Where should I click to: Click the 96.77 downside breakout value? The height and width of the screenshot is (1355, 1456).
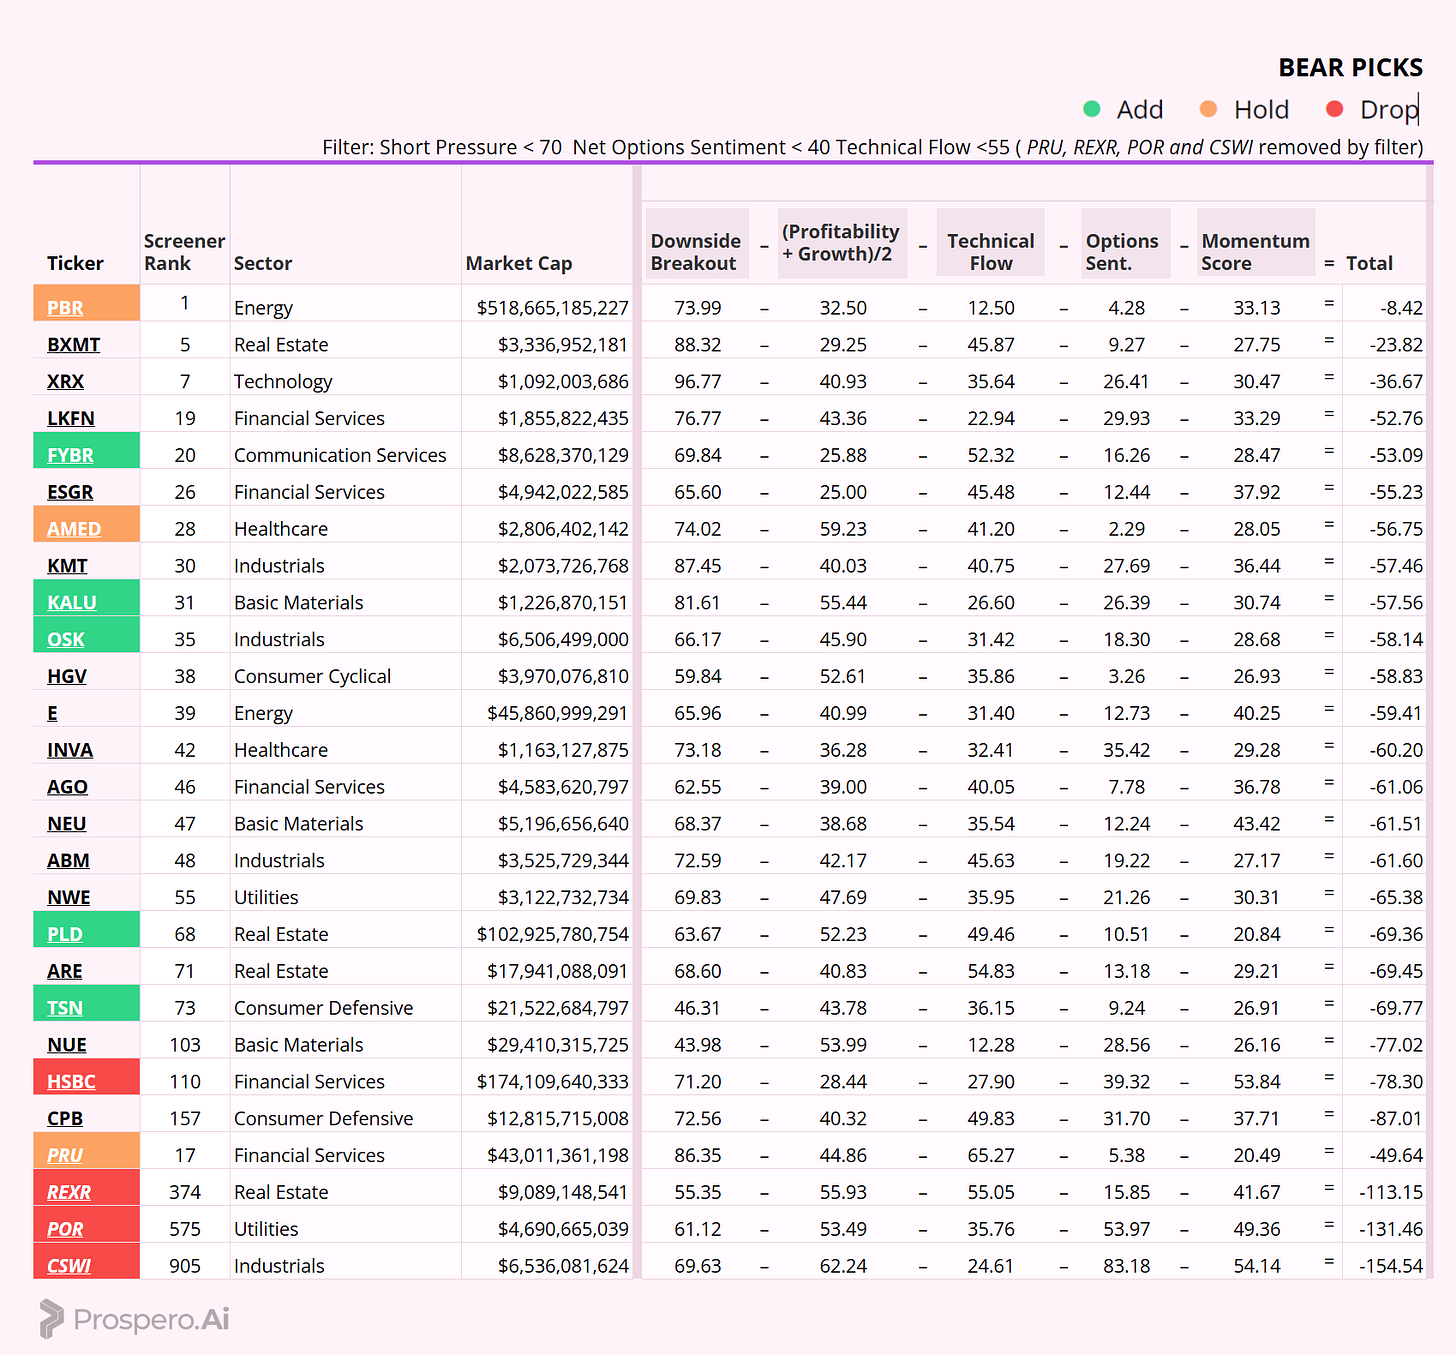(697, 382)
